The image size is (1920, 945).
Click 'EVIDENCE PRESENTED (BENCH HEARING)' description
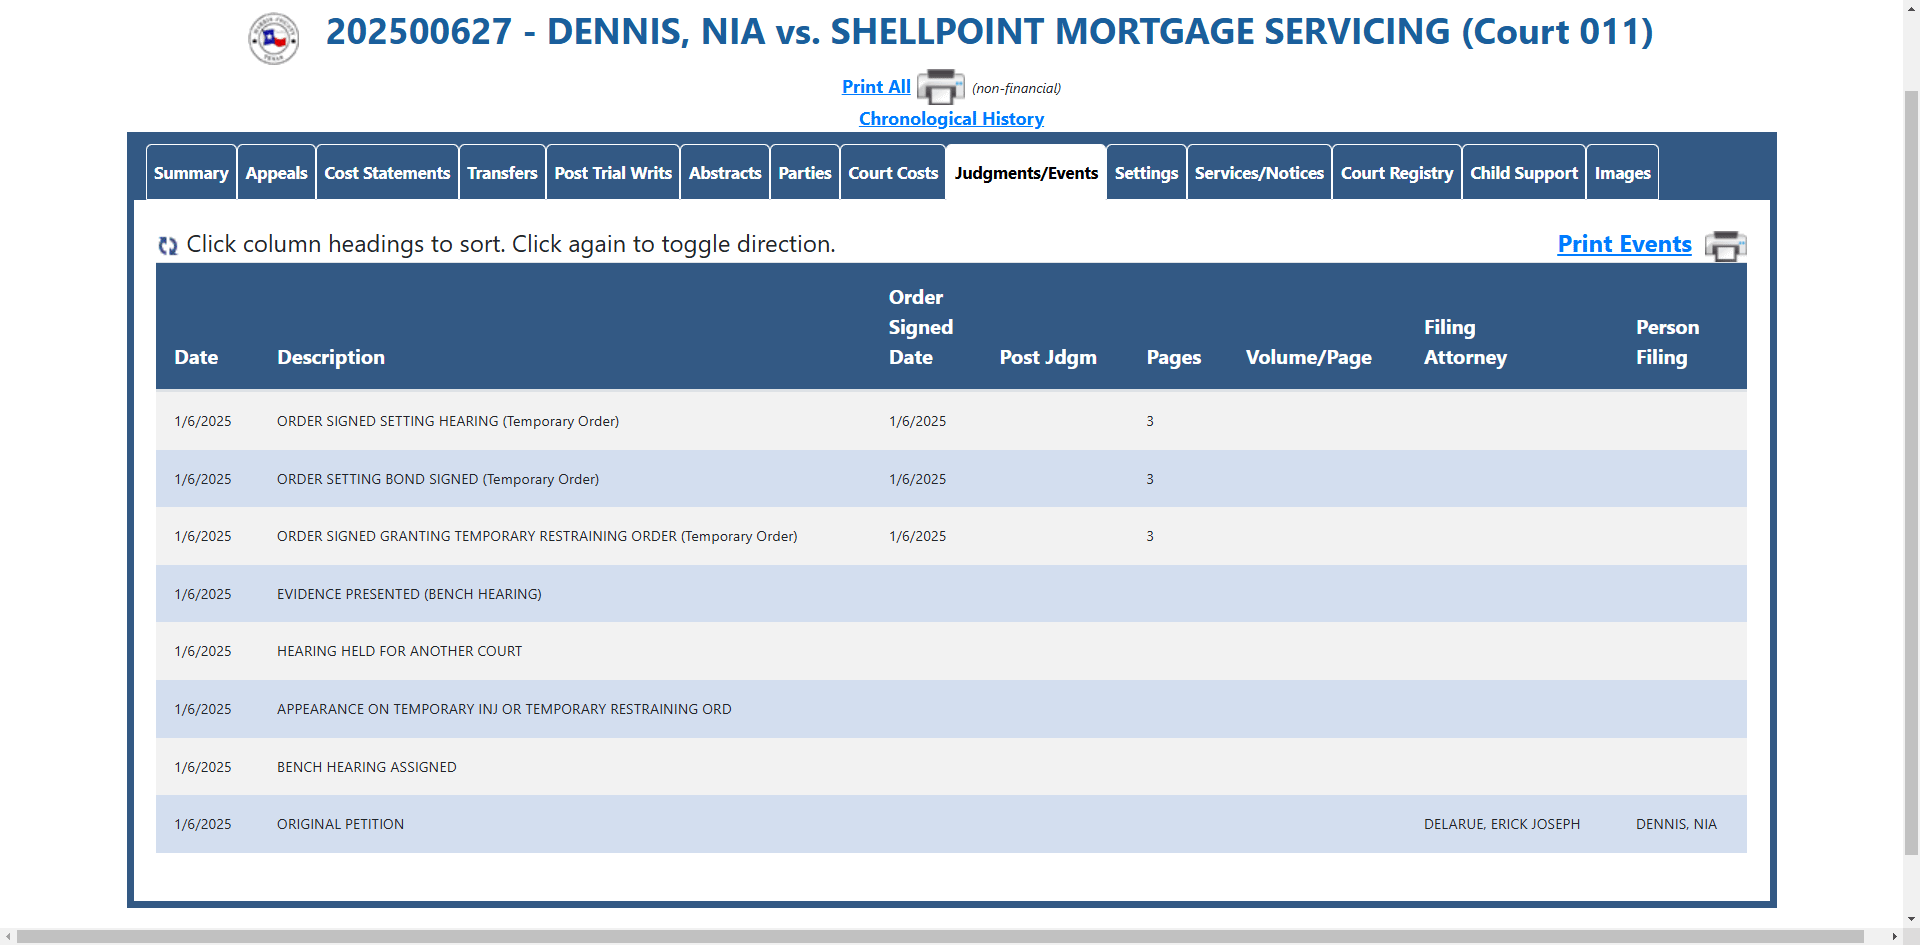coord(409,594)
